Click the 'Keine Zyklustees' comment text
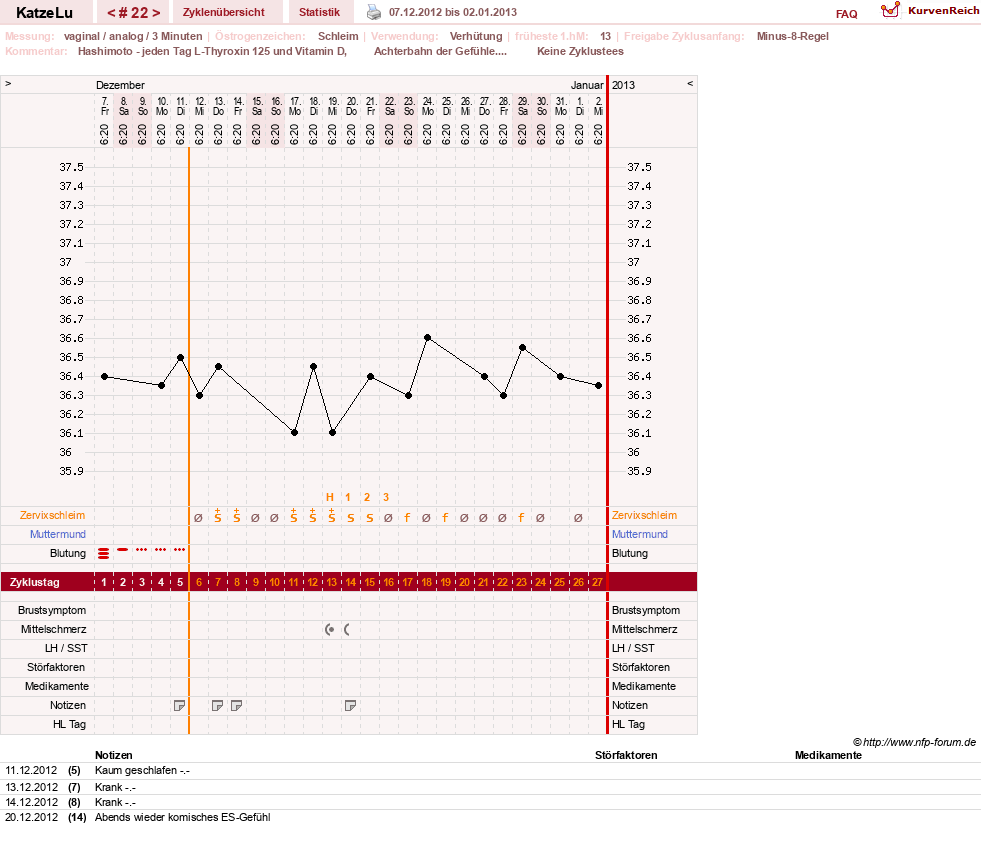 pos(580,51)
